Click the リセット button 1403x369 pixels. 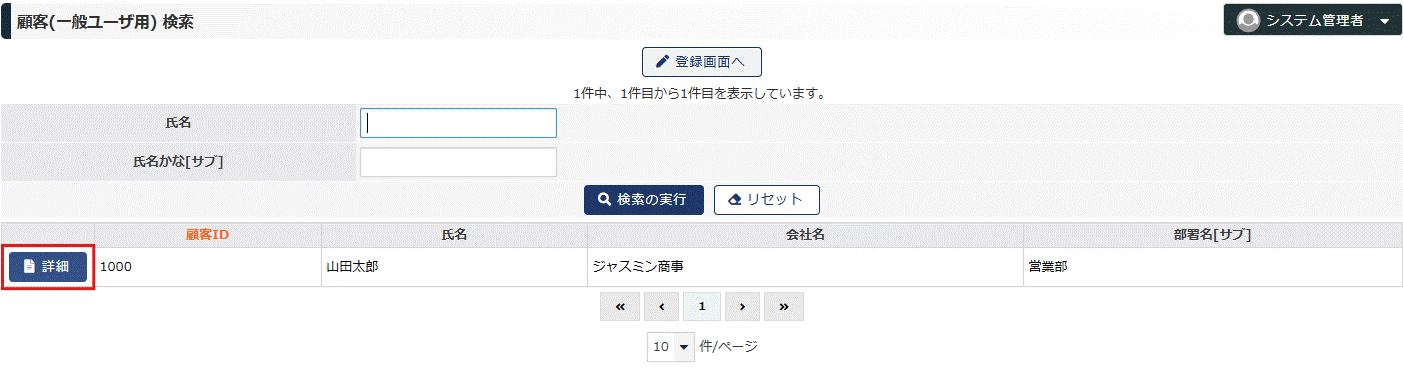[766, 199]
